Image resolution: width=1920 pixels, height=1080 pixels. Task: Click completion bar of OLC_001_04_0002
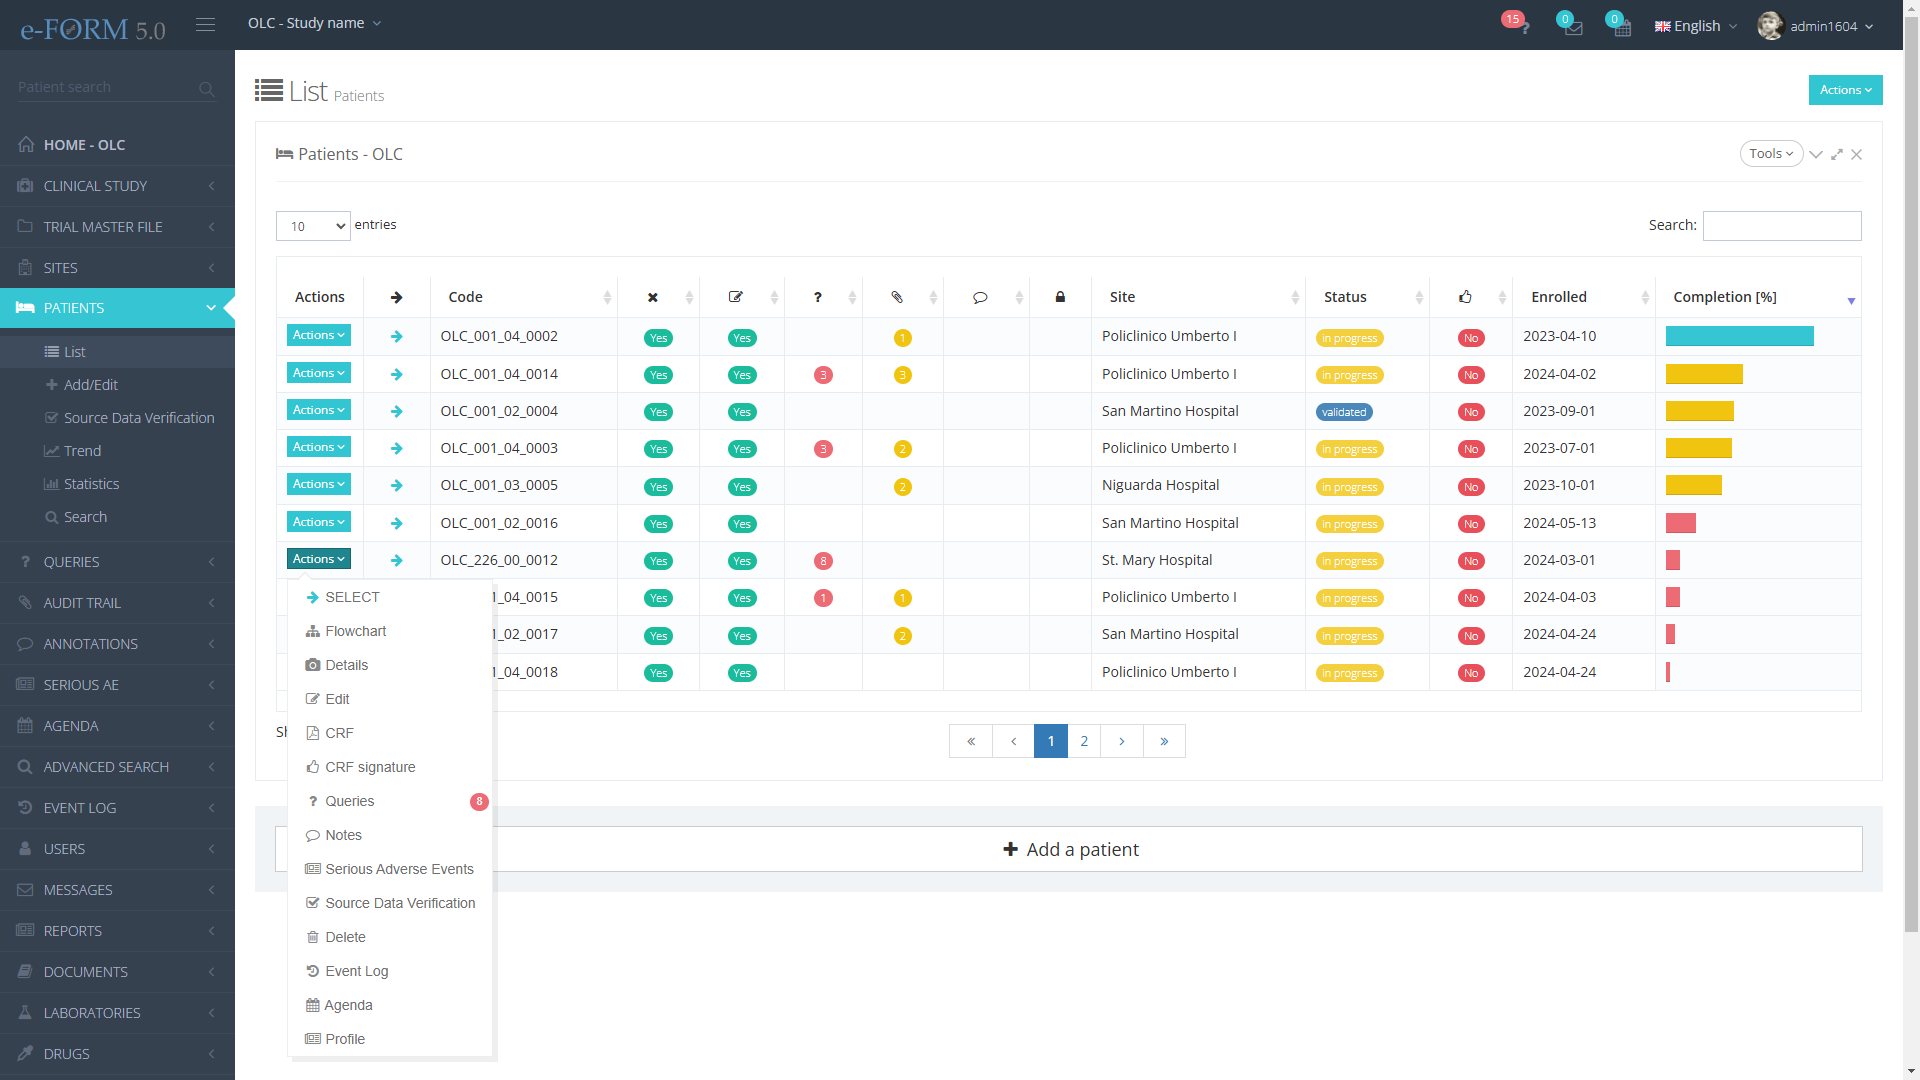(x=1739, y=337)
